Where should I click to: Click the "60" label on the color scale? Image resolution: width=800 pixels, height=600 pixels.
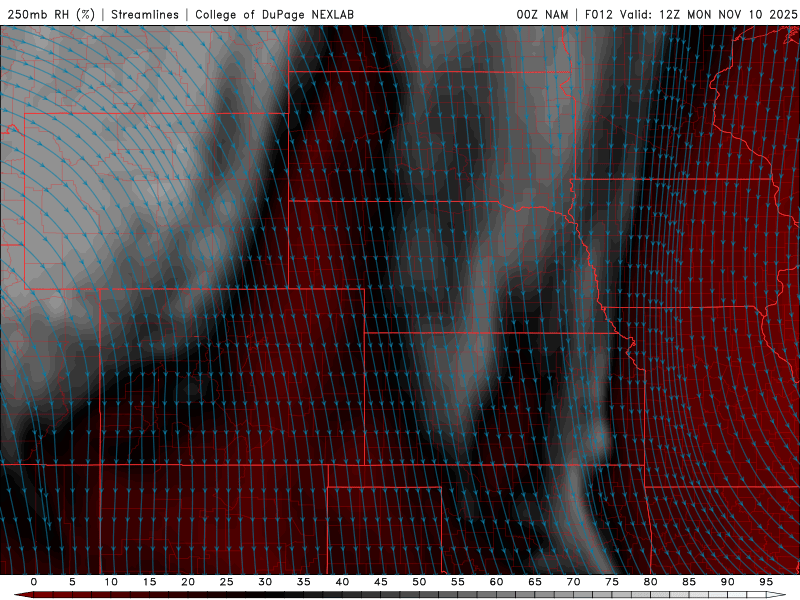click(496, 582)
